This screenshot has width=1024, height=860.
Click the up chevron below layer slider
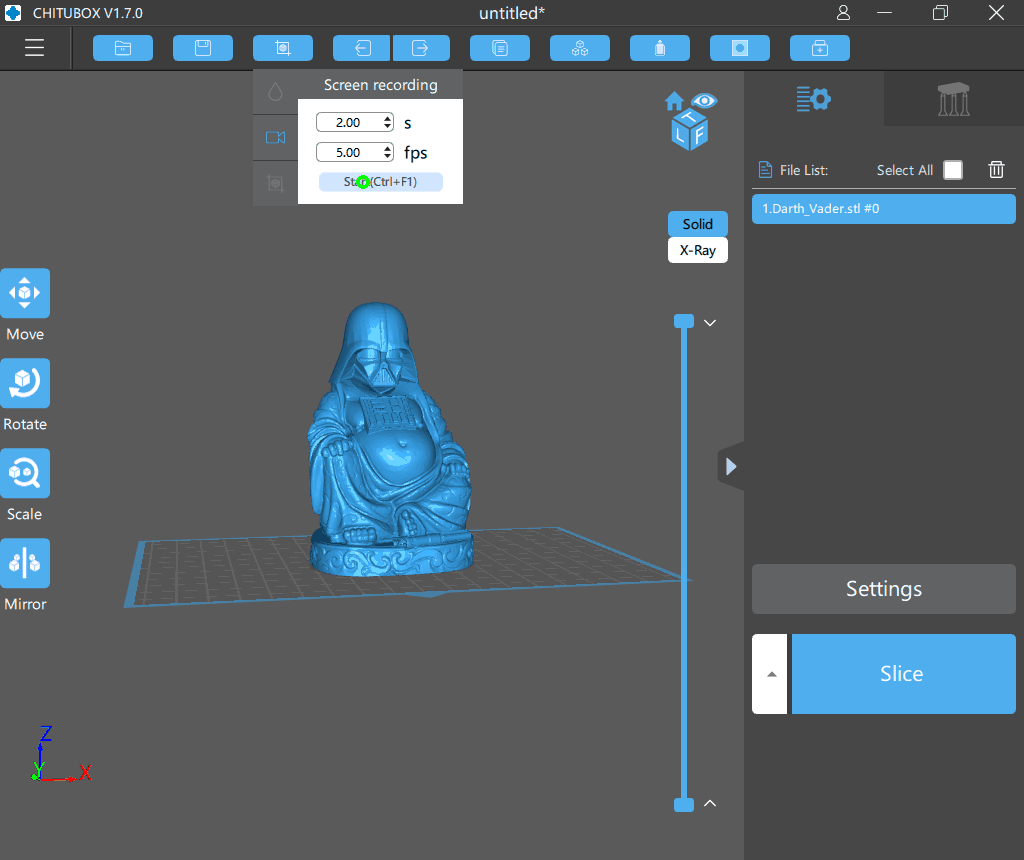[710, 804]
